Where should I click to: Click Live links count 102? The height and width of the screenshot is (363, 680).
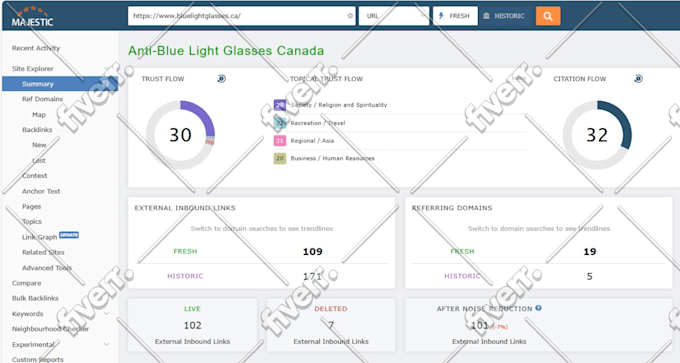[193, 325]
